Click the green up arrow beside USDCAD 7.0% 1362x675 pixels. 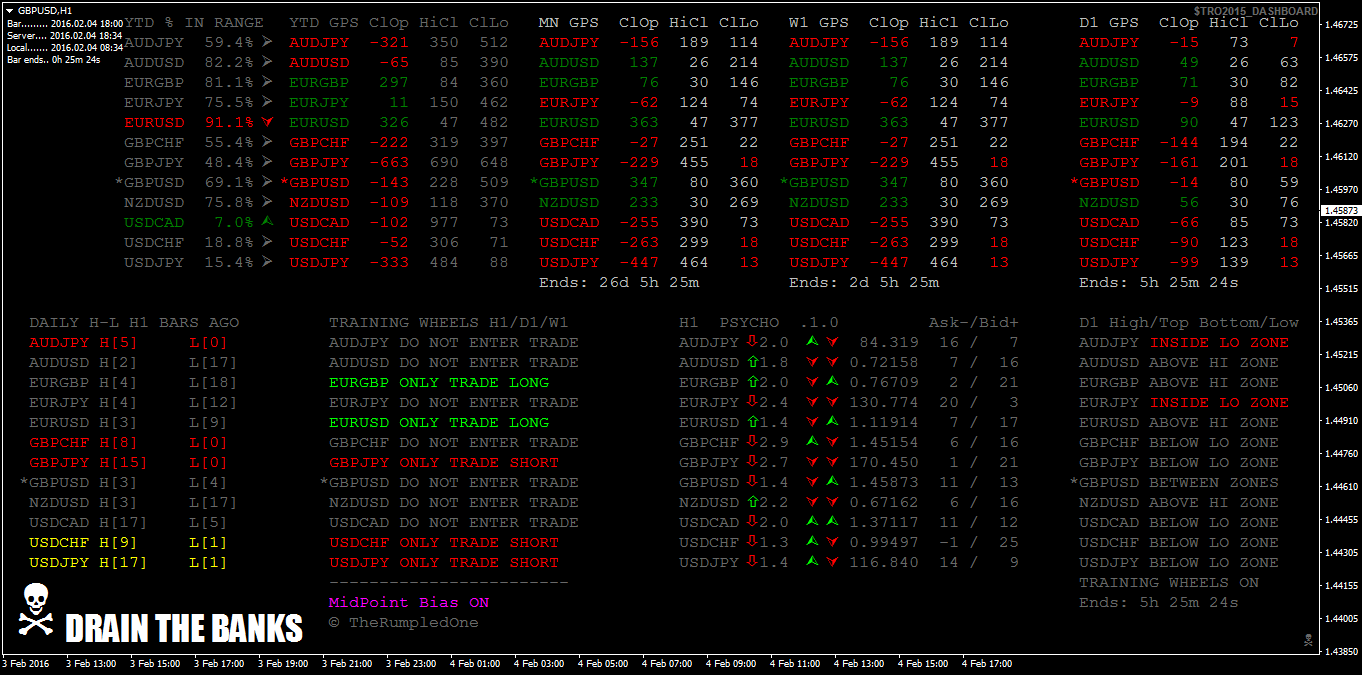[x=266, y=222]
